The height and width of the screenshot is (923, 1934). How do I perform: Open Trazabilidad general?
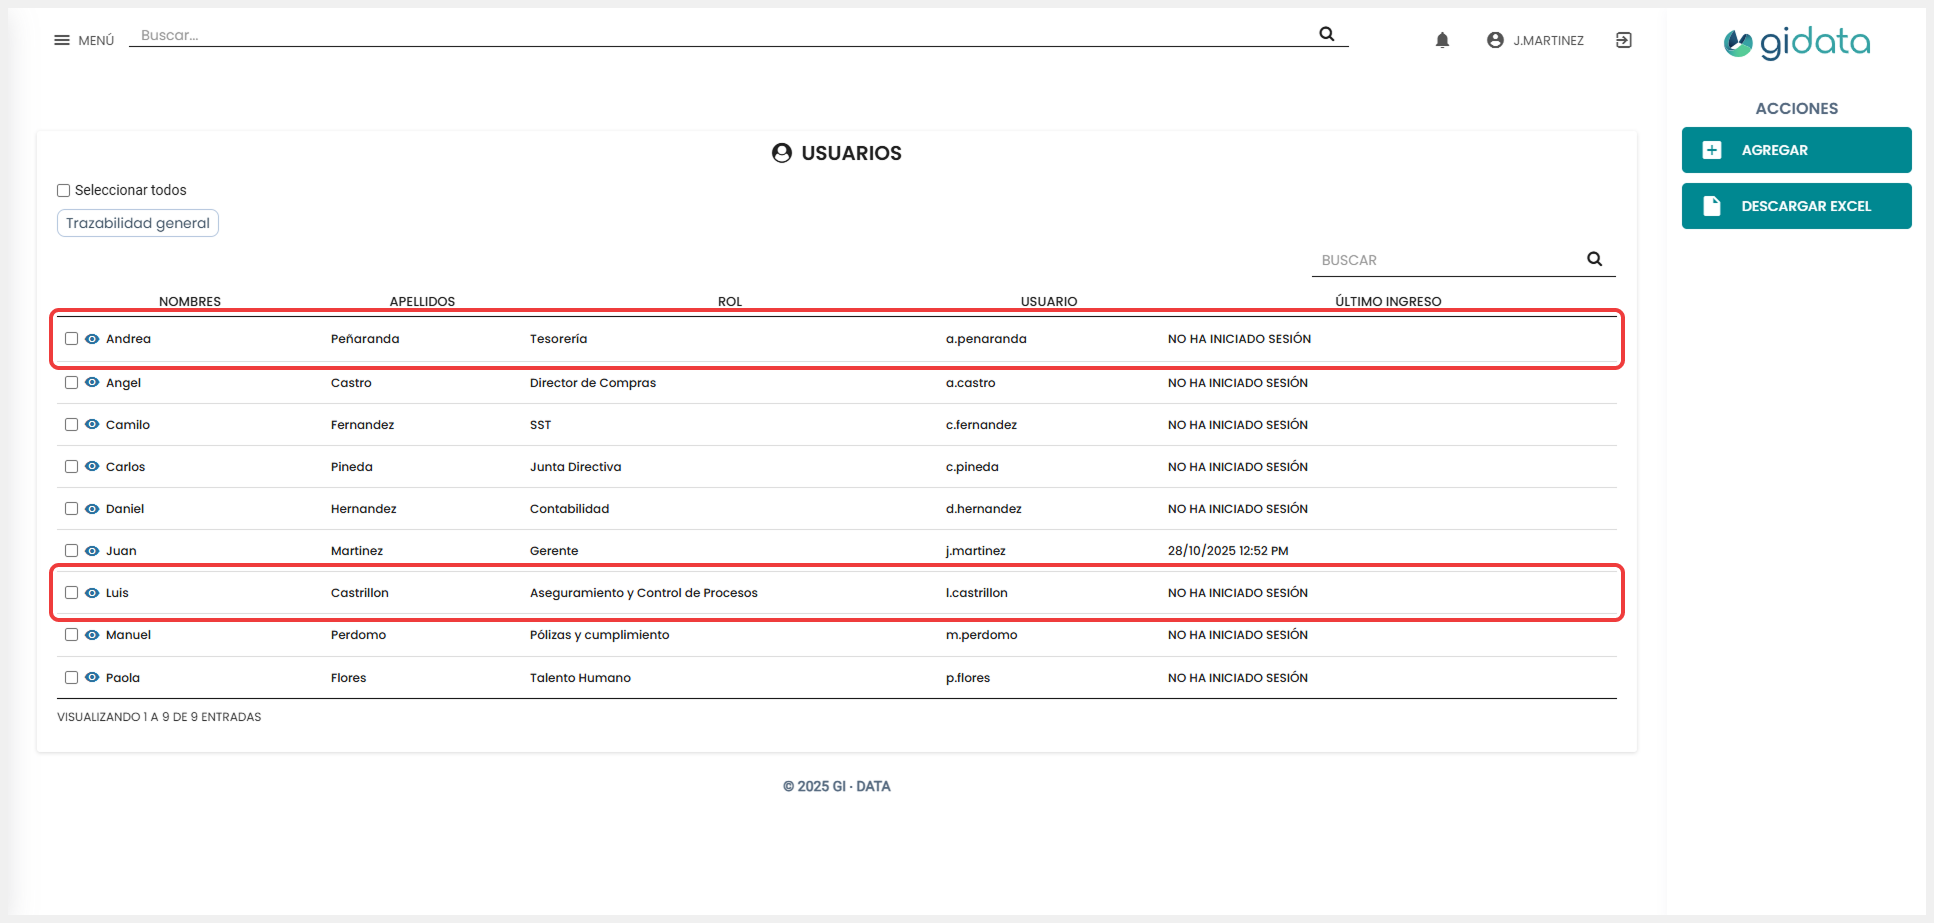click(137, 222)
